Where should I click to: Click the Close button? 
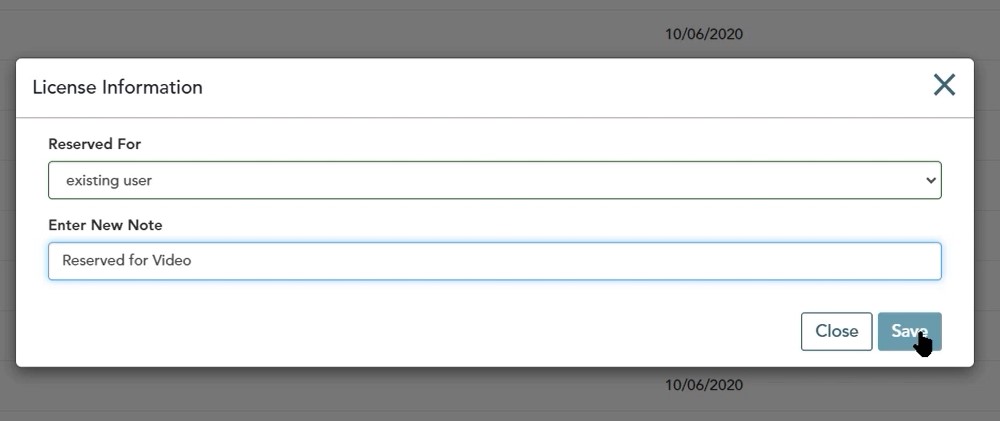pos(836,331)
